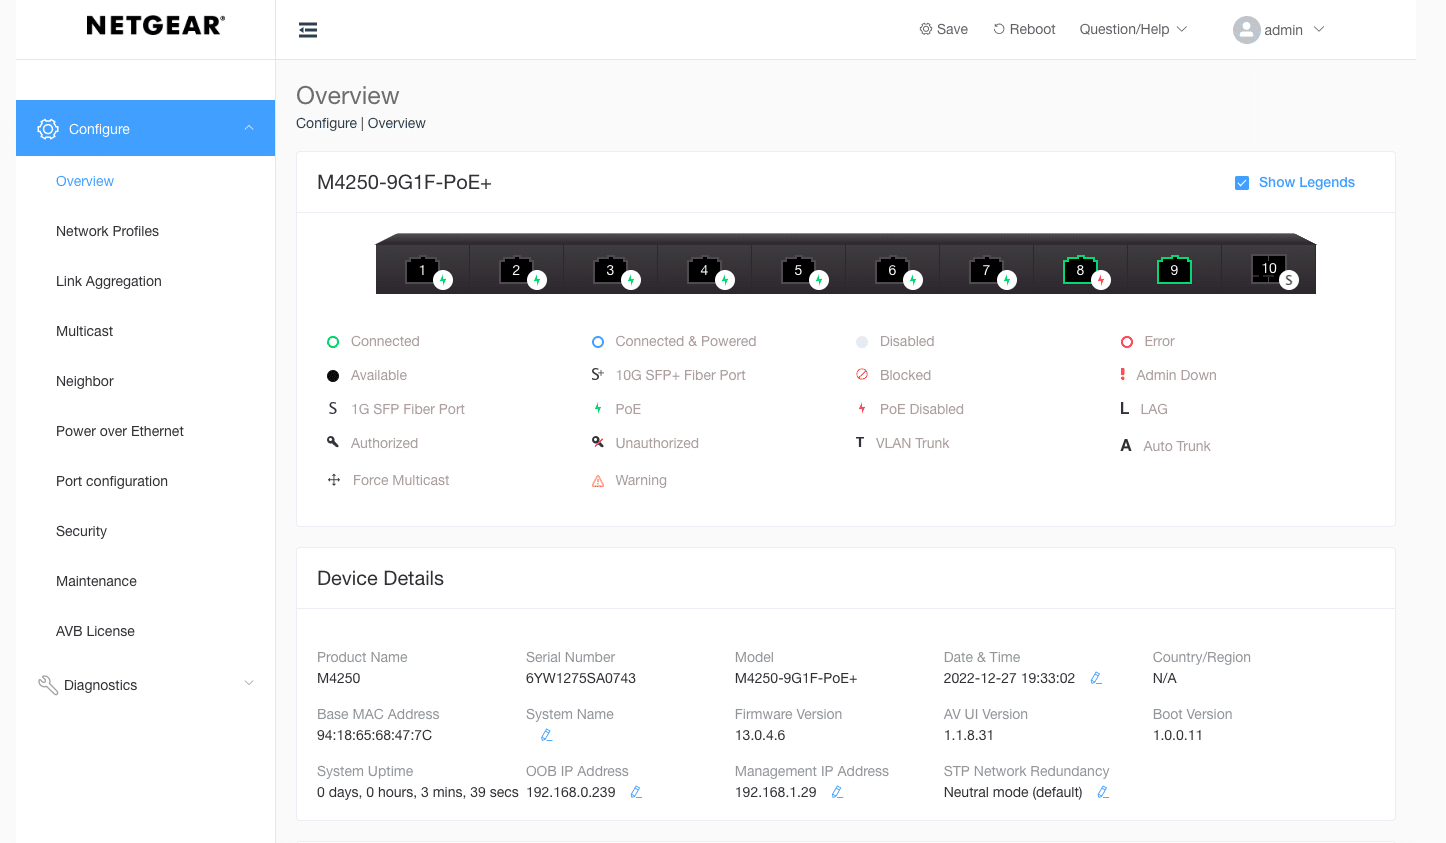
Task: Open the Neighbor page
Action: (x=84, y=381)
